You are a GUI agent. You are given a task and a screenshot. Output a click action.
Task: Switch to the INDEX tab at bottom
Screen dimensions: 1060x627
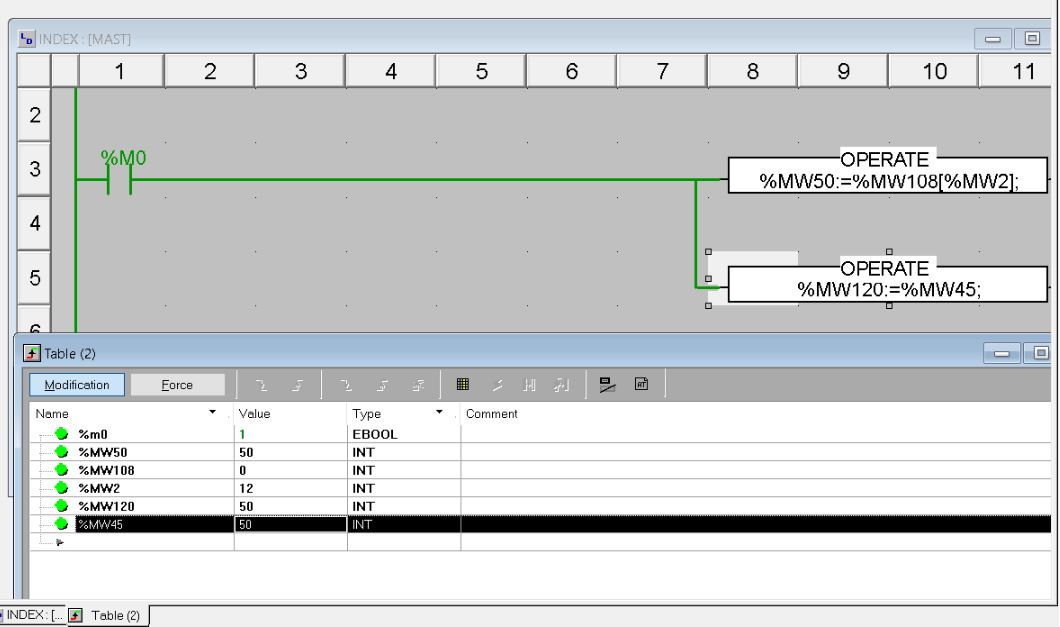(x=33, y=615)
